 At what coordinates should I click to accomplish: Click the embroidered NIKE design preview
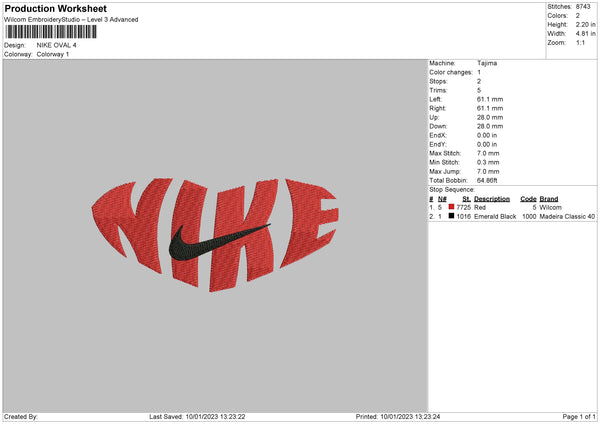[x=215, y=235]
